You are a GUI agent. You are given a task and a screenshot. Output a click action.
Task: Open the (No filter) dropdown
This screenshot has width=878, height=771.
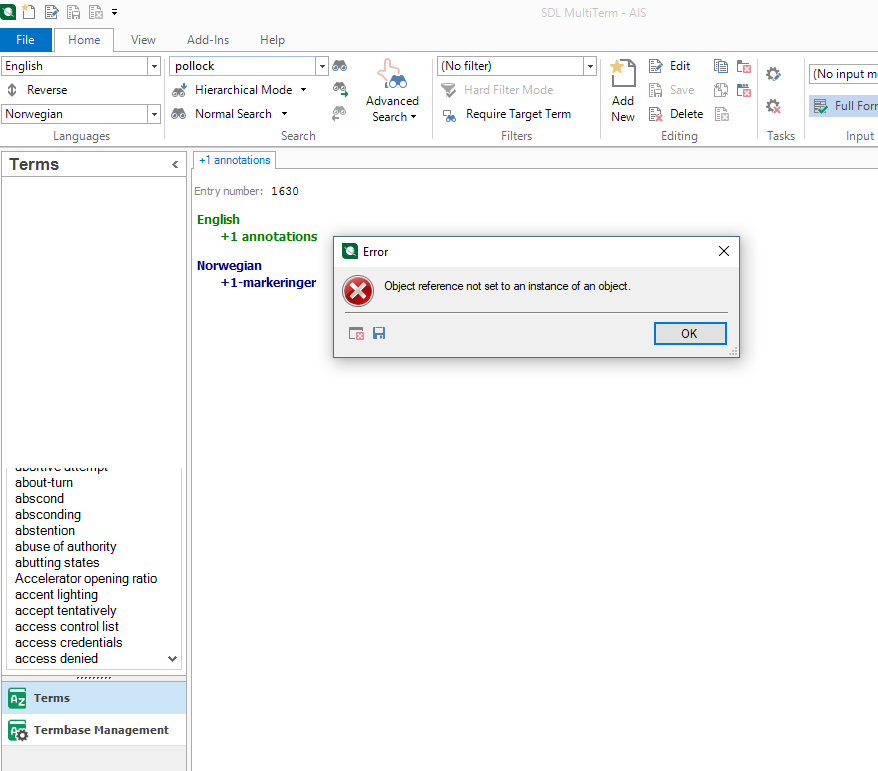click(x=589, y=66)
